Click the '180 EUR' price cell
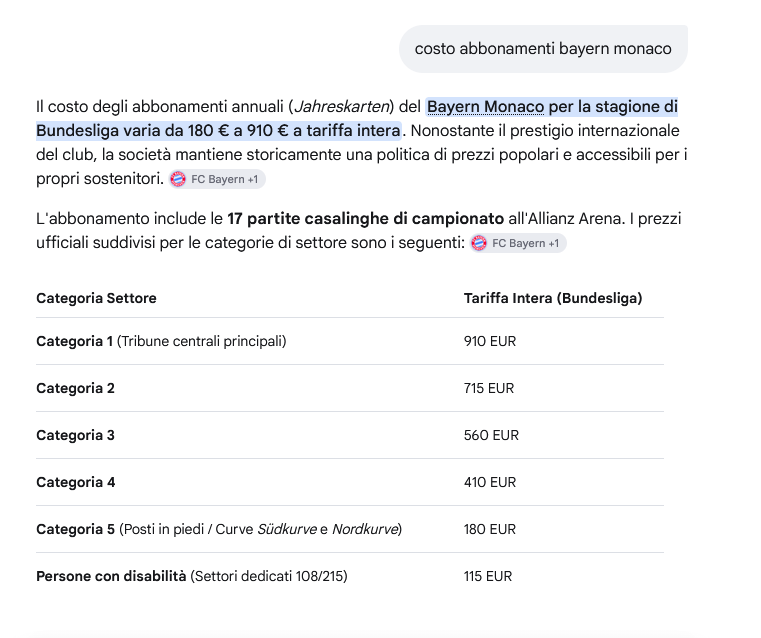Viewport: 761px width, 638px height. pyautogui.click(x=490, y=529)
